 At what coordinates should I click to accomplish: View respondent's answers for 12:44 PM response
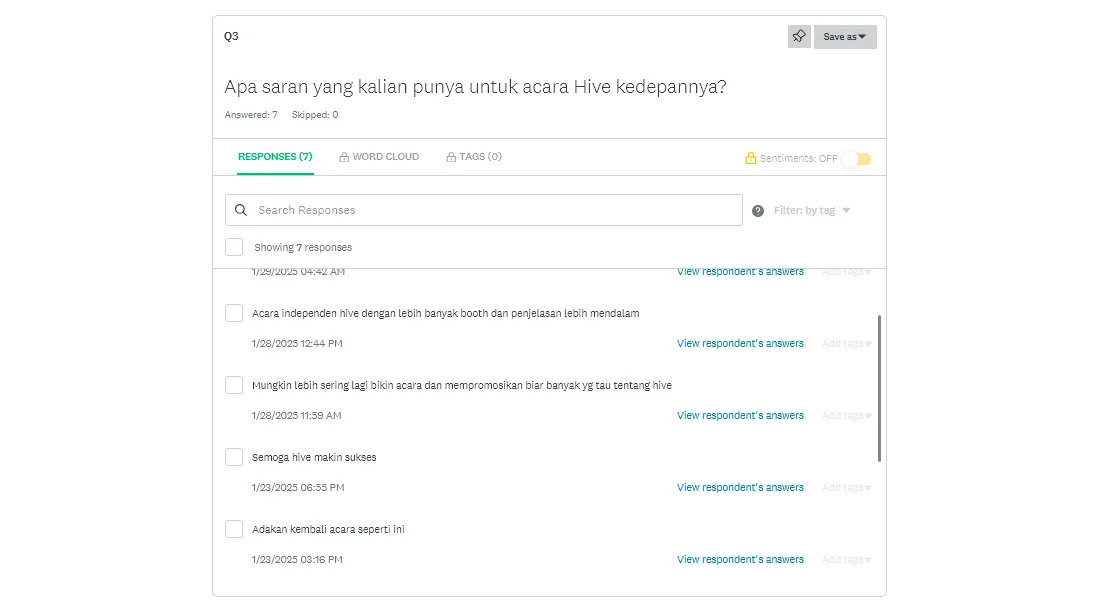(740, 344)
